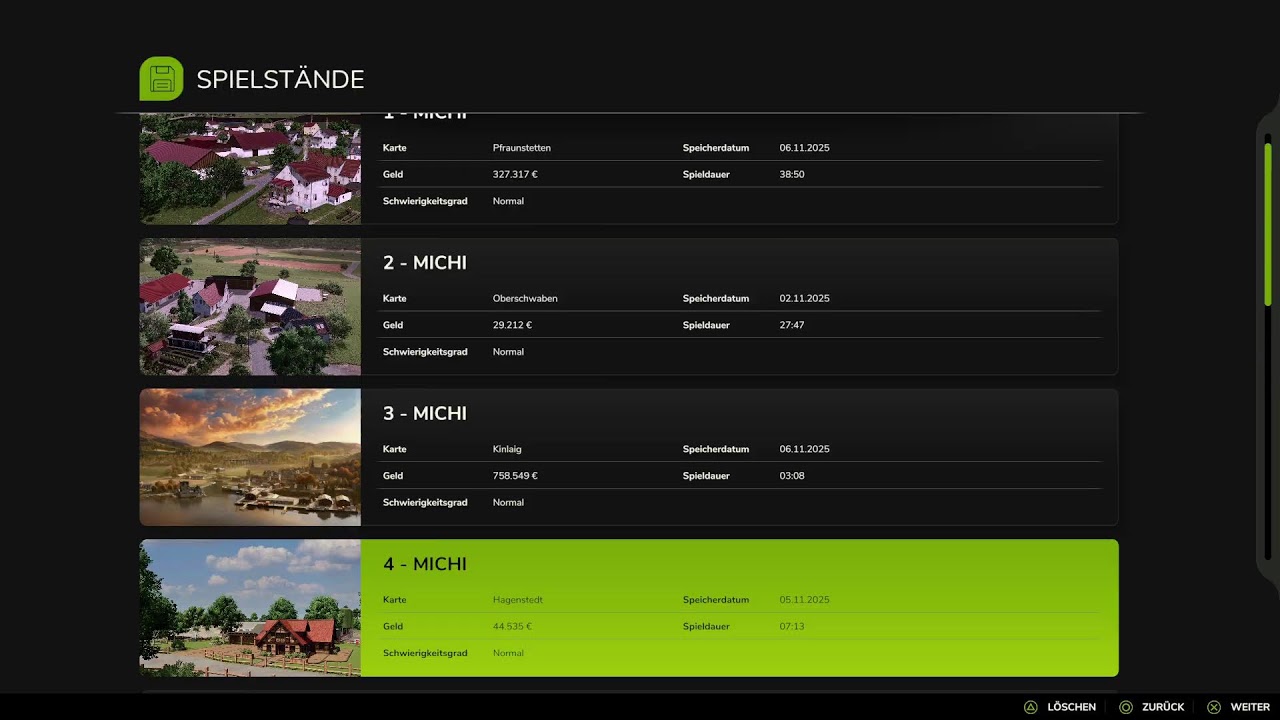Screen dimensions: 1280x720
Task: Click the circle Zurück controller icon
Action: click(x=1126, y=707)
